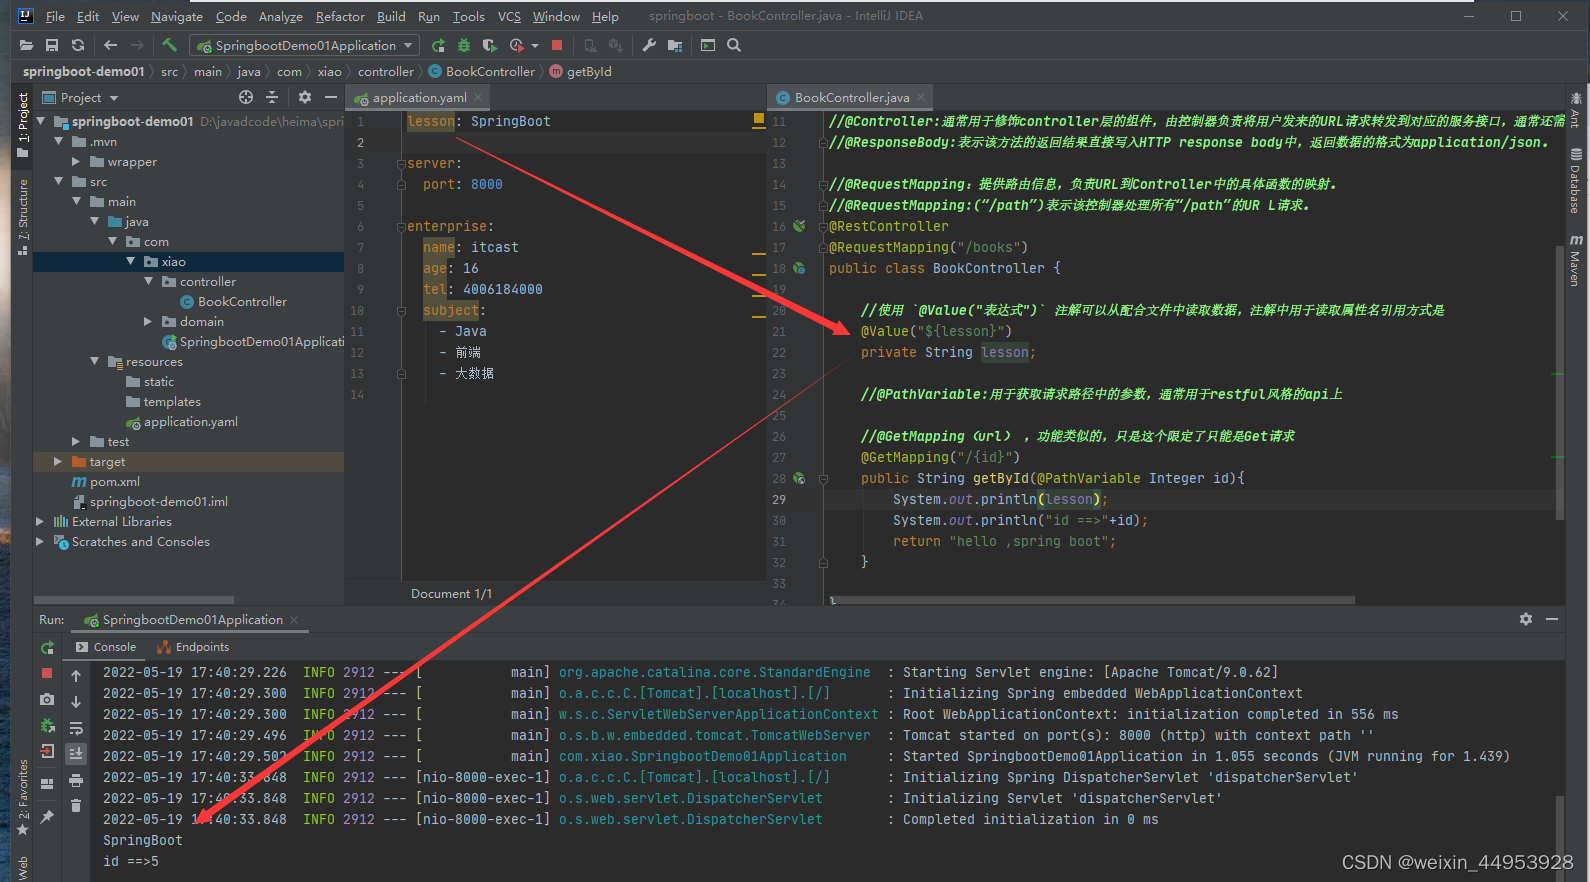
Task: Switch to Endpoints tab in Run panel
Action: tap(193, 647)
